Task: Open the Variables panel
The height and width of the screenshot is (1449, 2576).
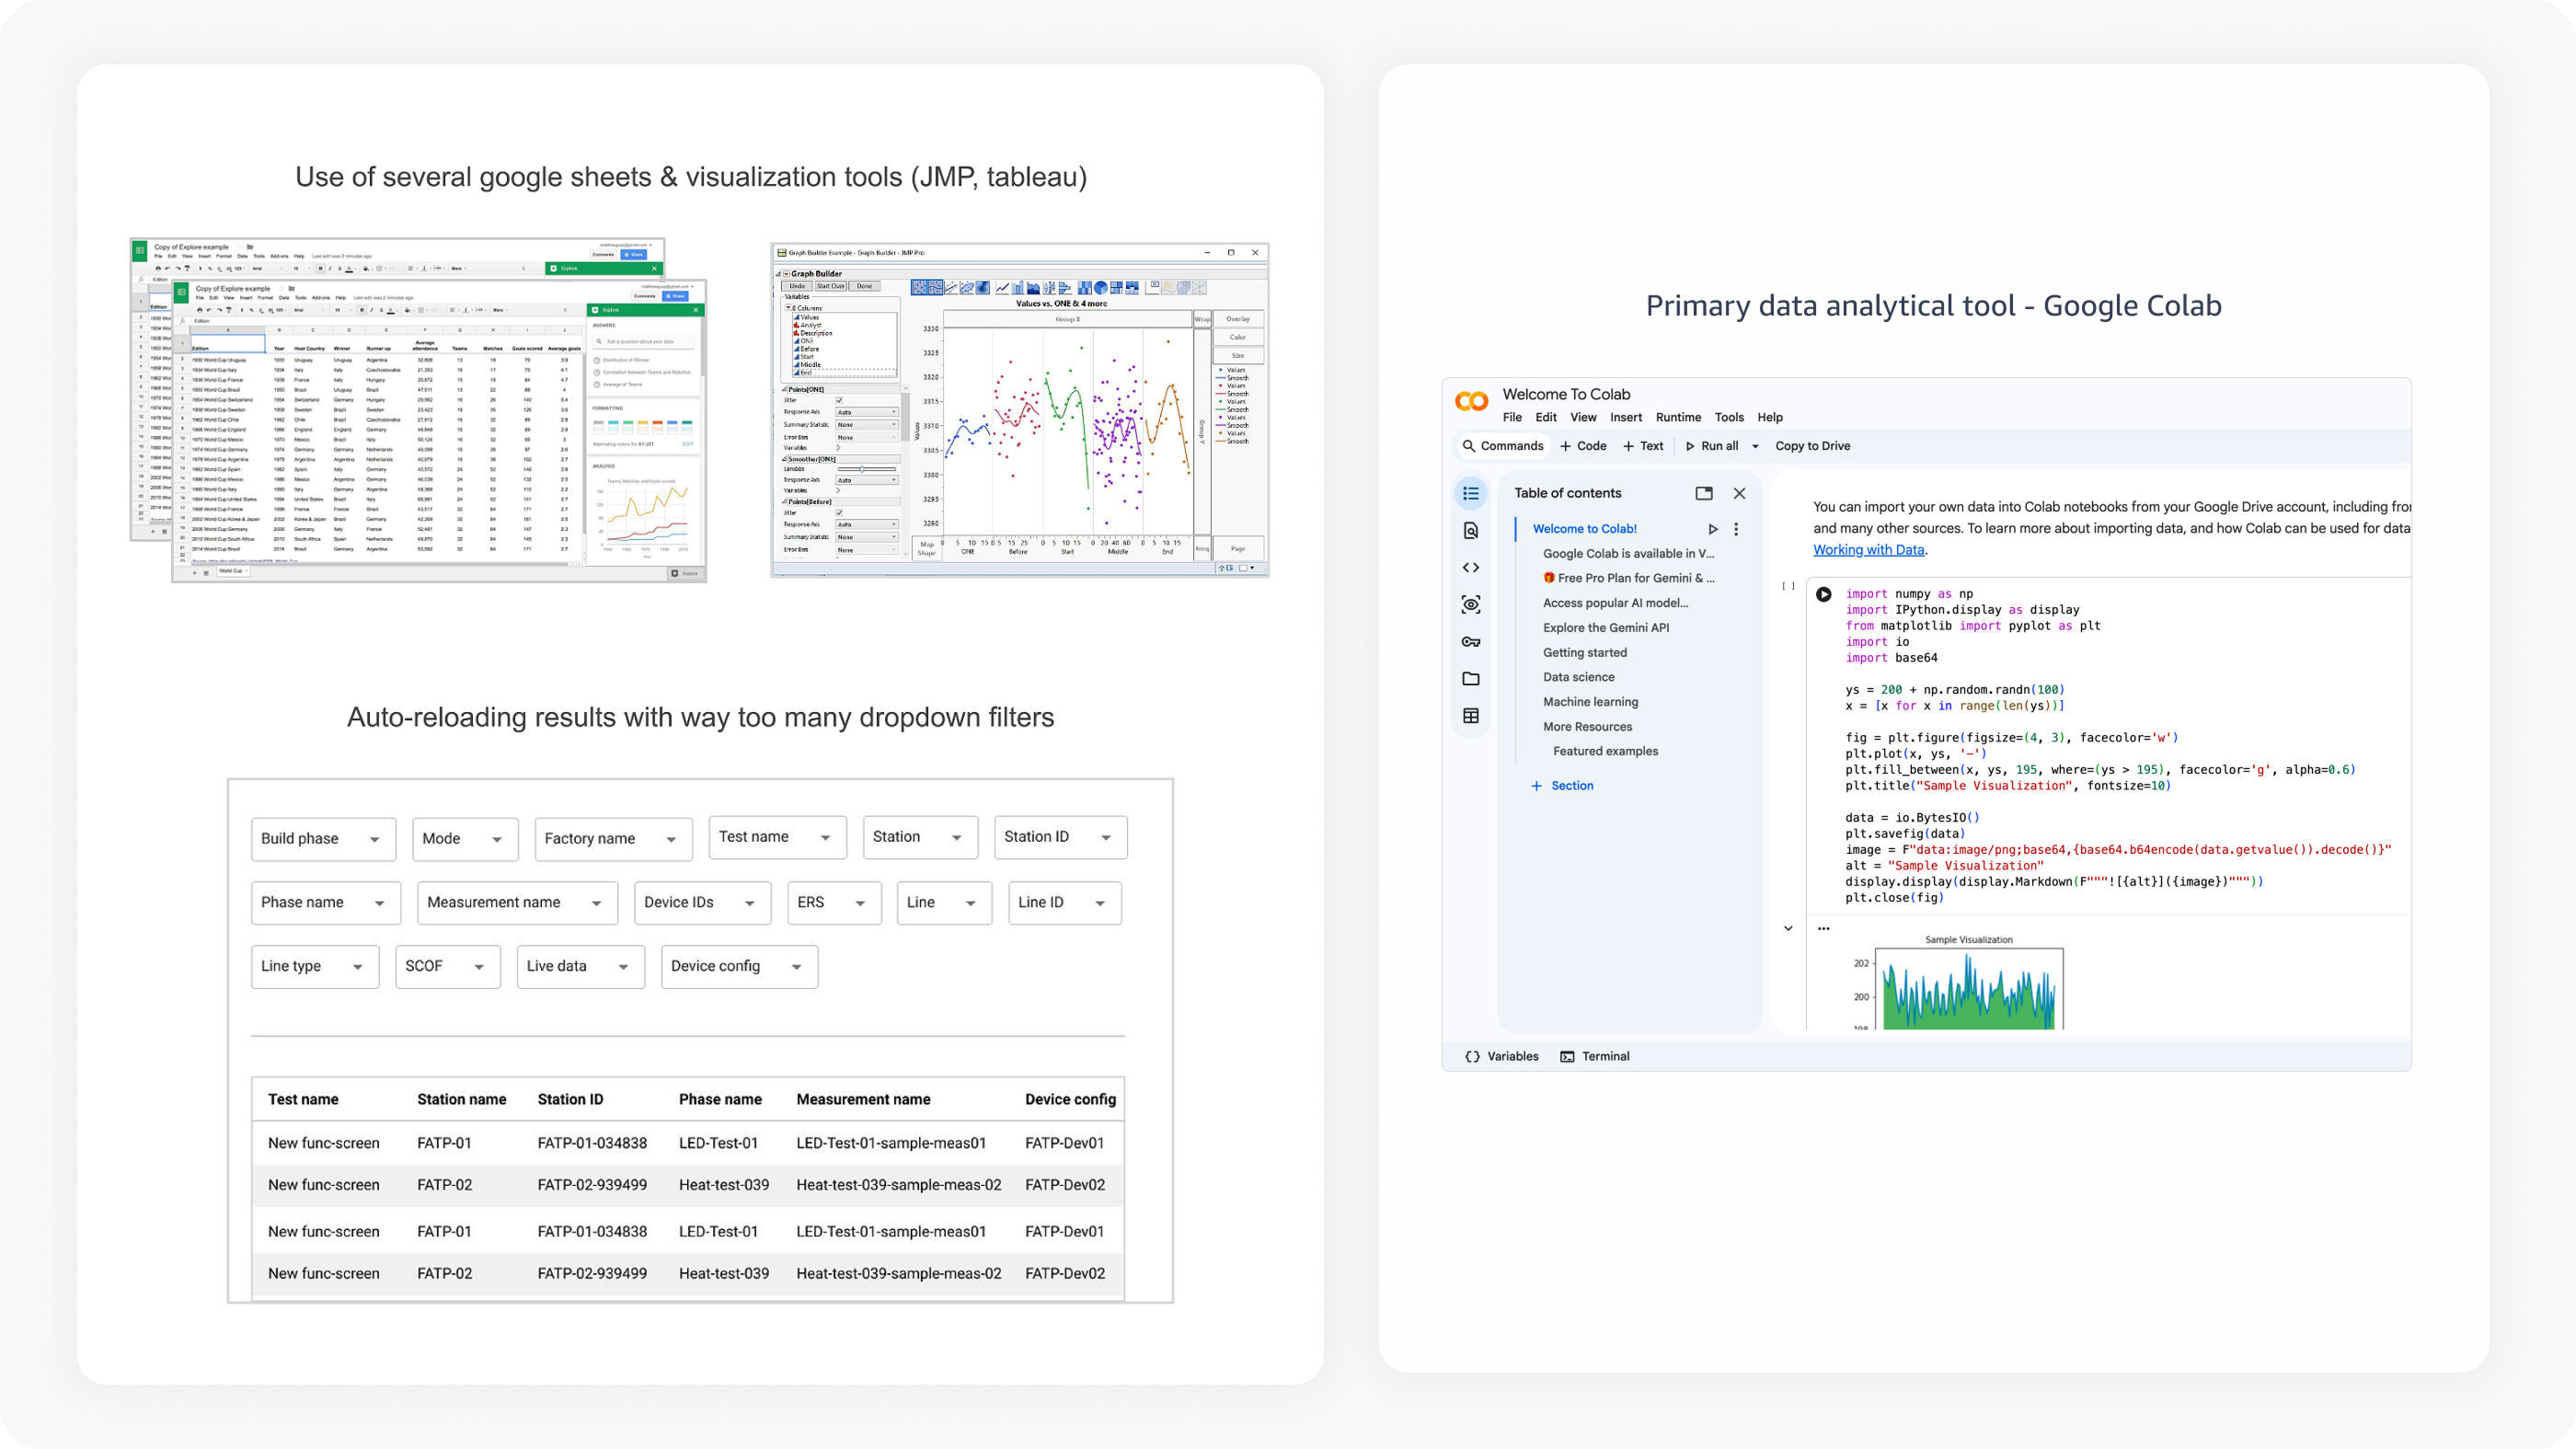Action: pos(1501,1056)
